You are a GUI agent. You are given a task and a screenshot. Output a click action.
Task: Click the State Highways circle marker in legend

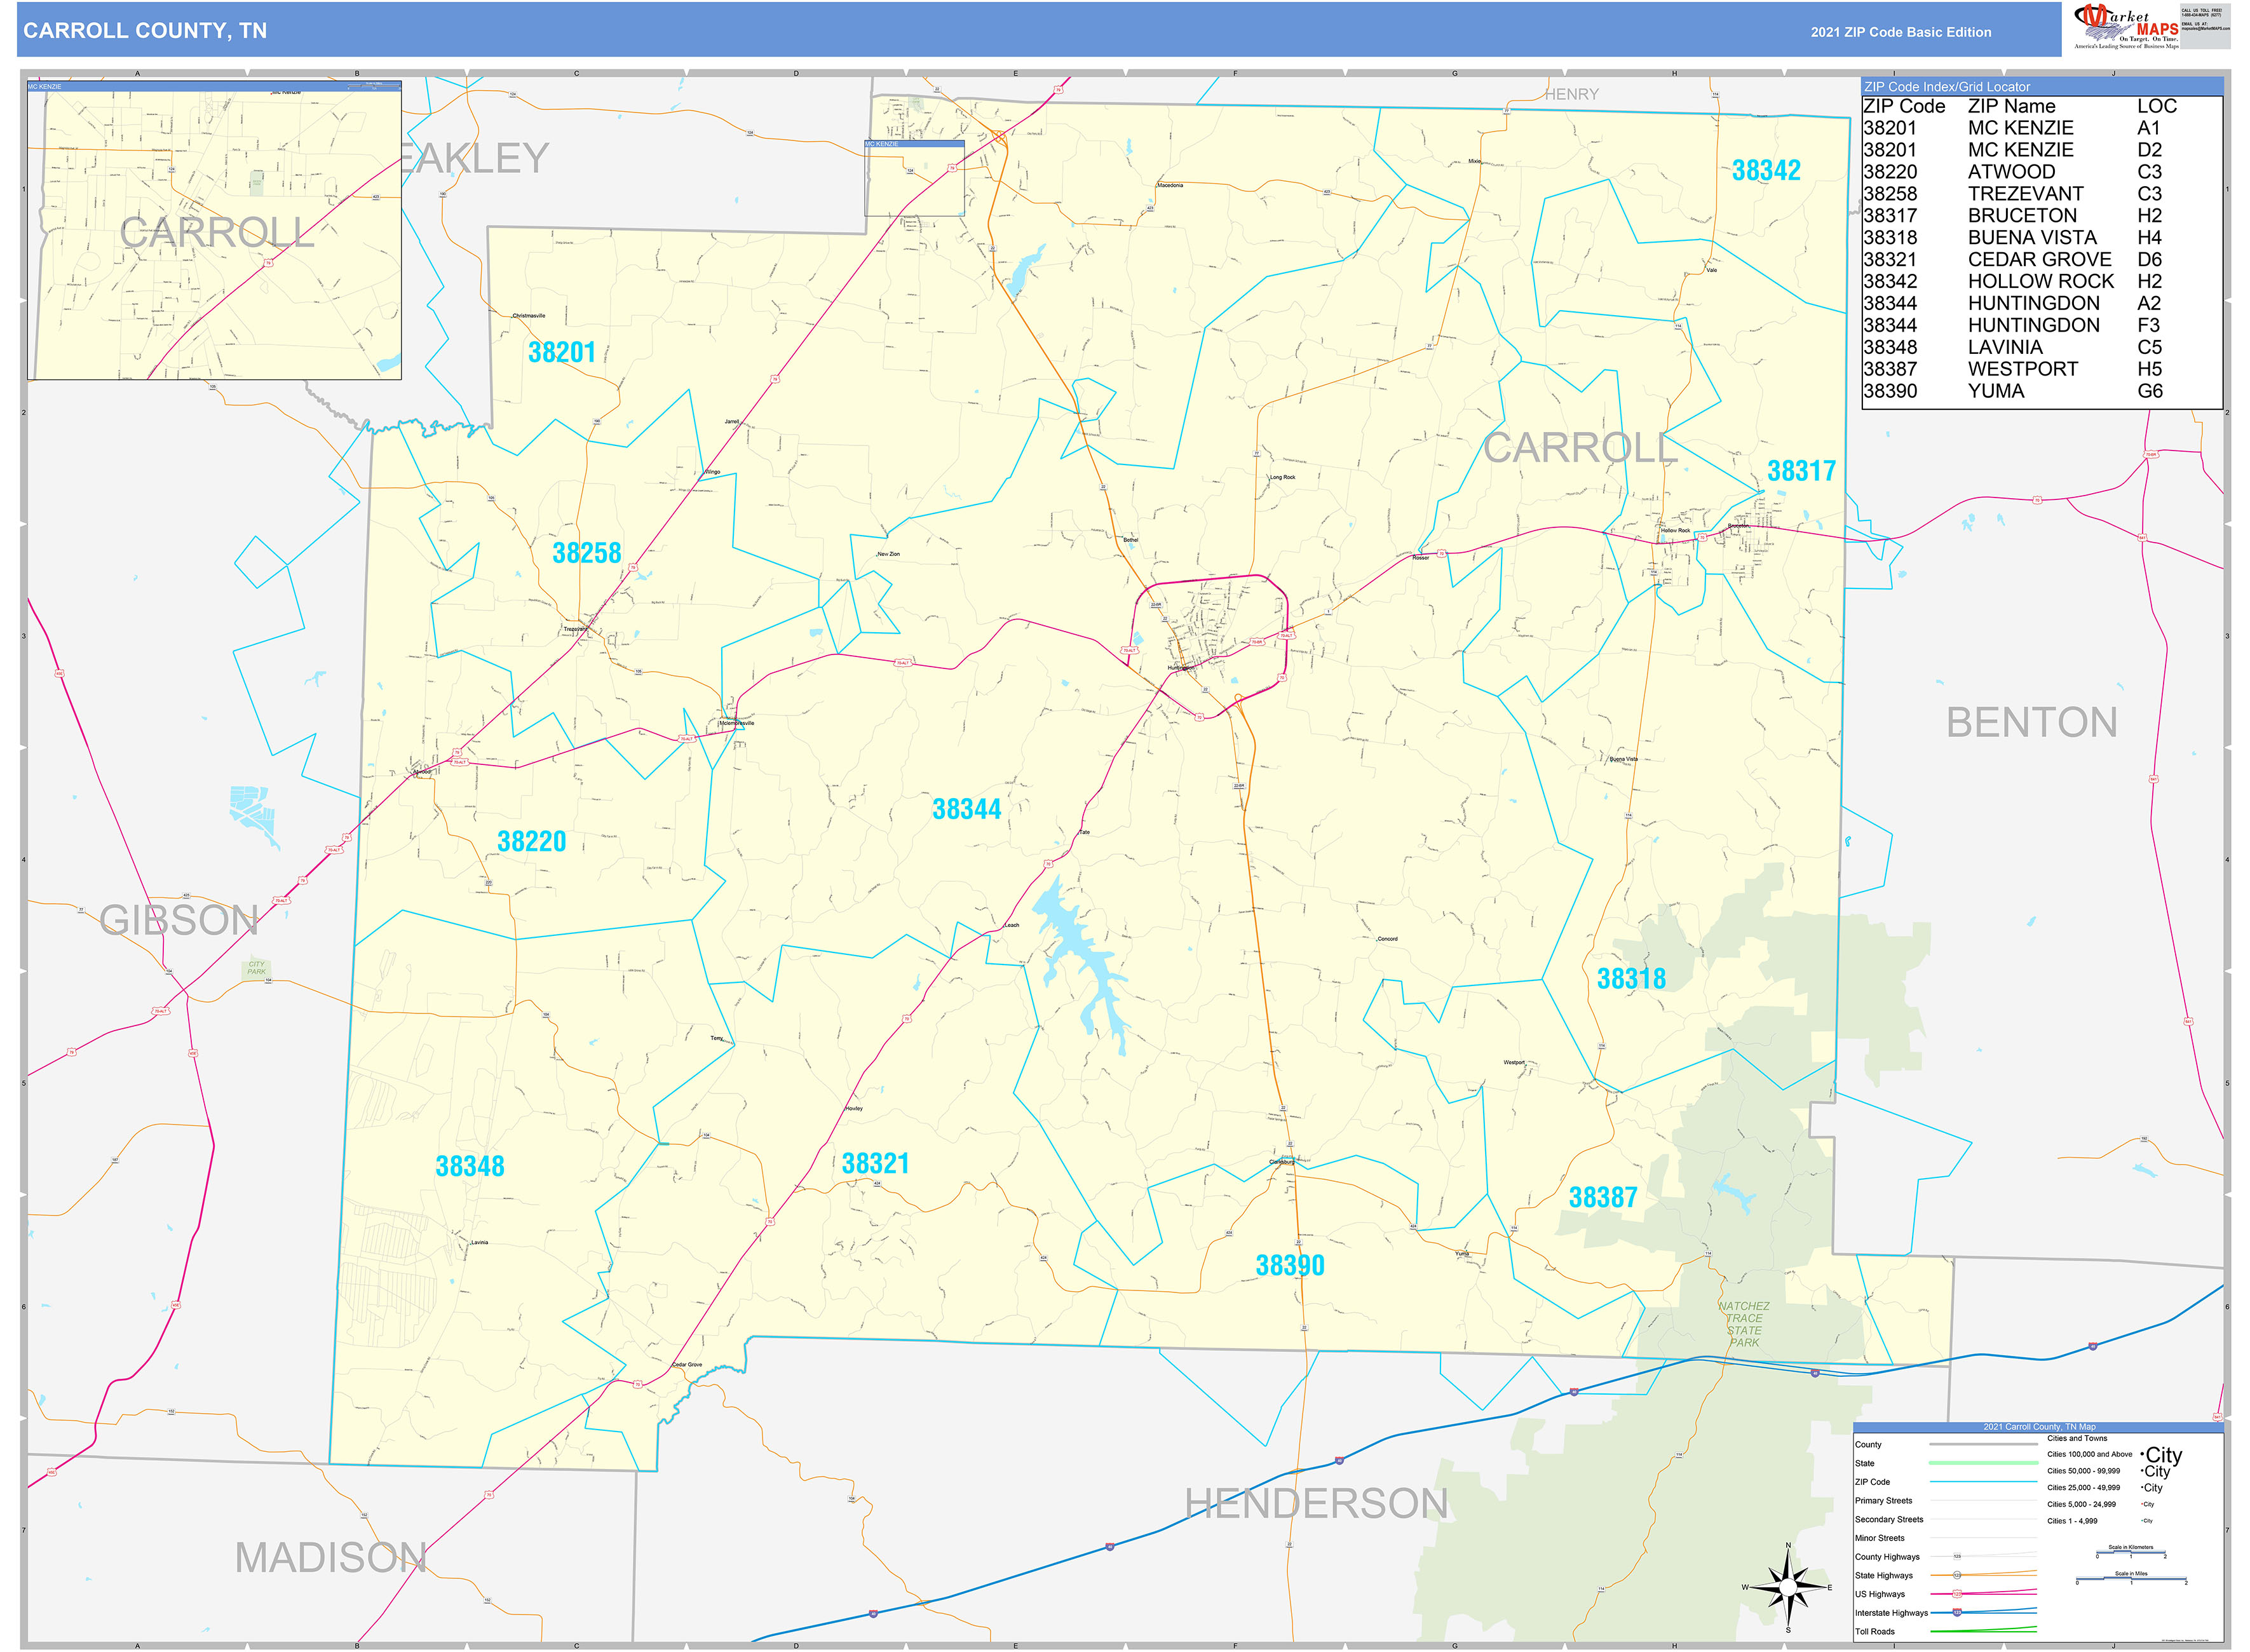pyautogui.click(x=1957, y=1576)
